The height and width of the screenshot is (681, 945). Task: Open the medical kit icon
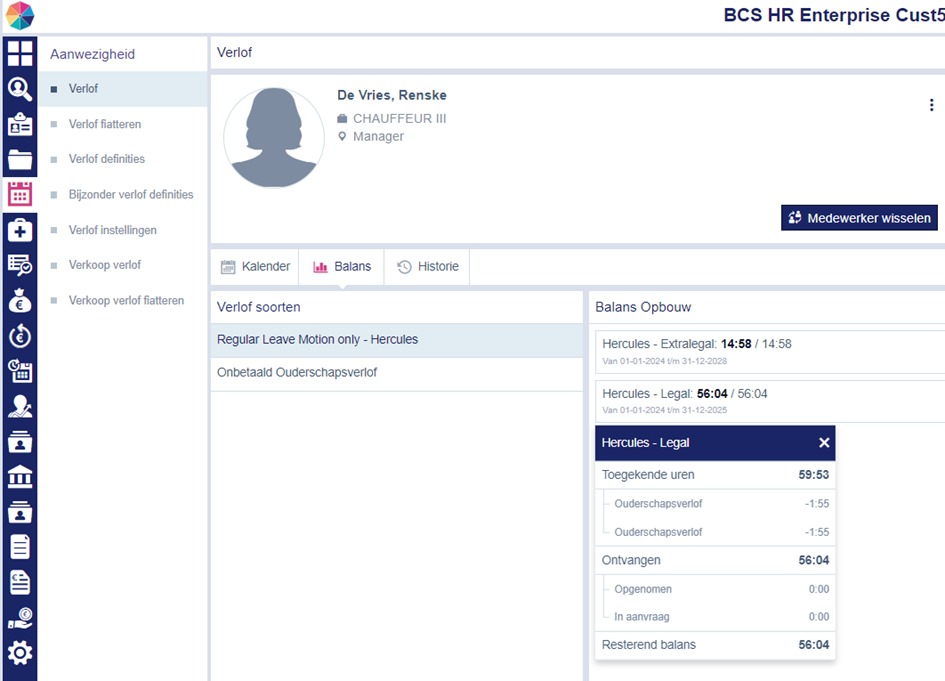coord(20,230)
